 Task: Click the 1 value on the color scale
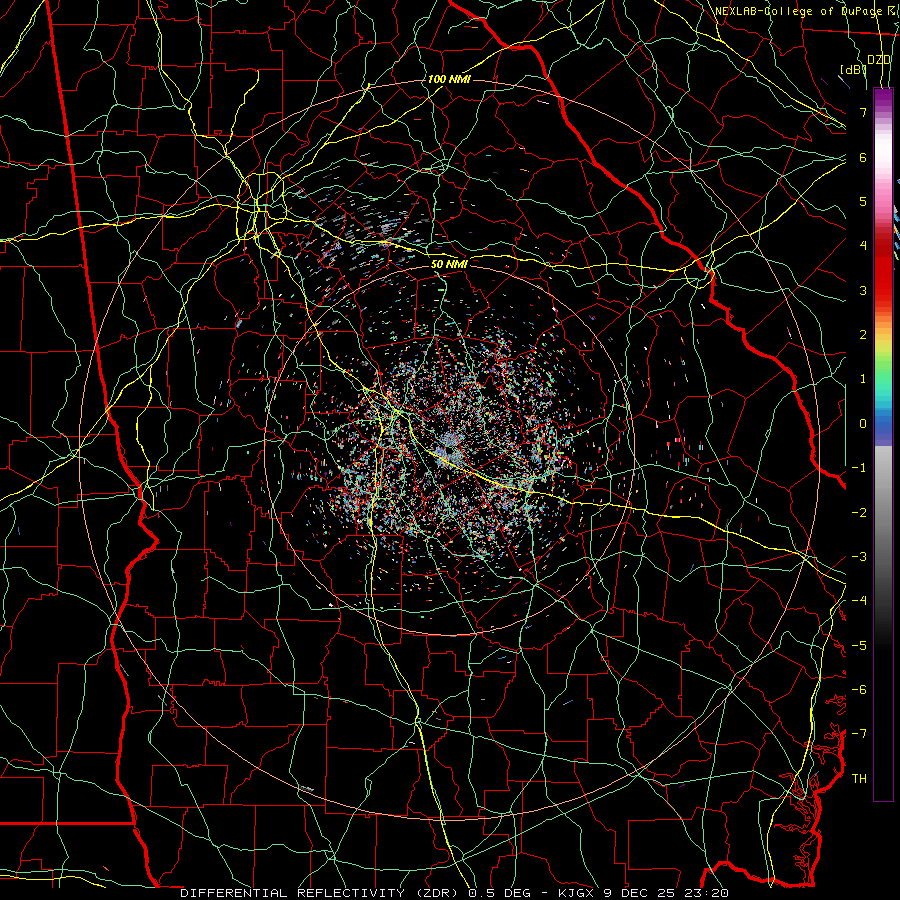tap(863, 379)
